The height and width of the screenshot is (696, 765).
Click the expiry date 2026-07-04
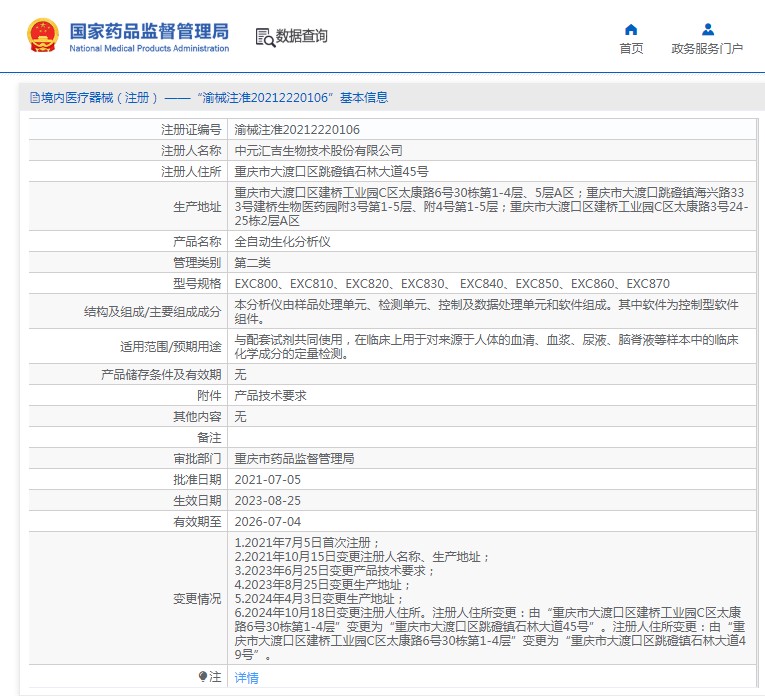point(267,522)
